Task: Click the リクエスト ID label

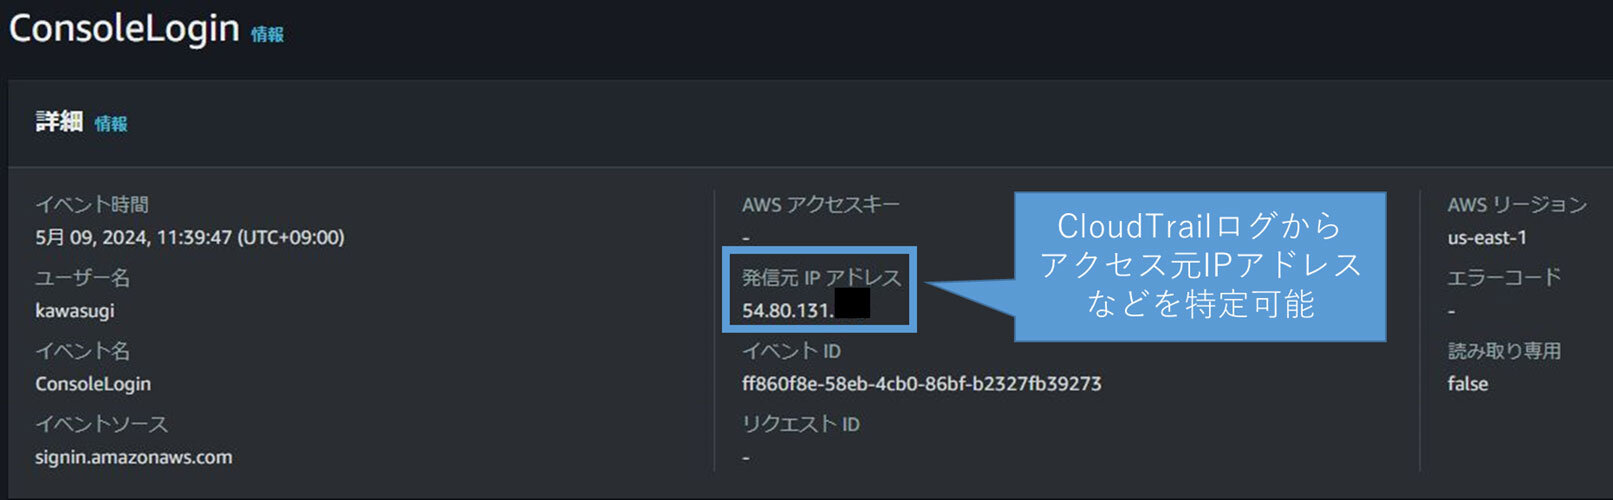Action: (x=800, y=424)
